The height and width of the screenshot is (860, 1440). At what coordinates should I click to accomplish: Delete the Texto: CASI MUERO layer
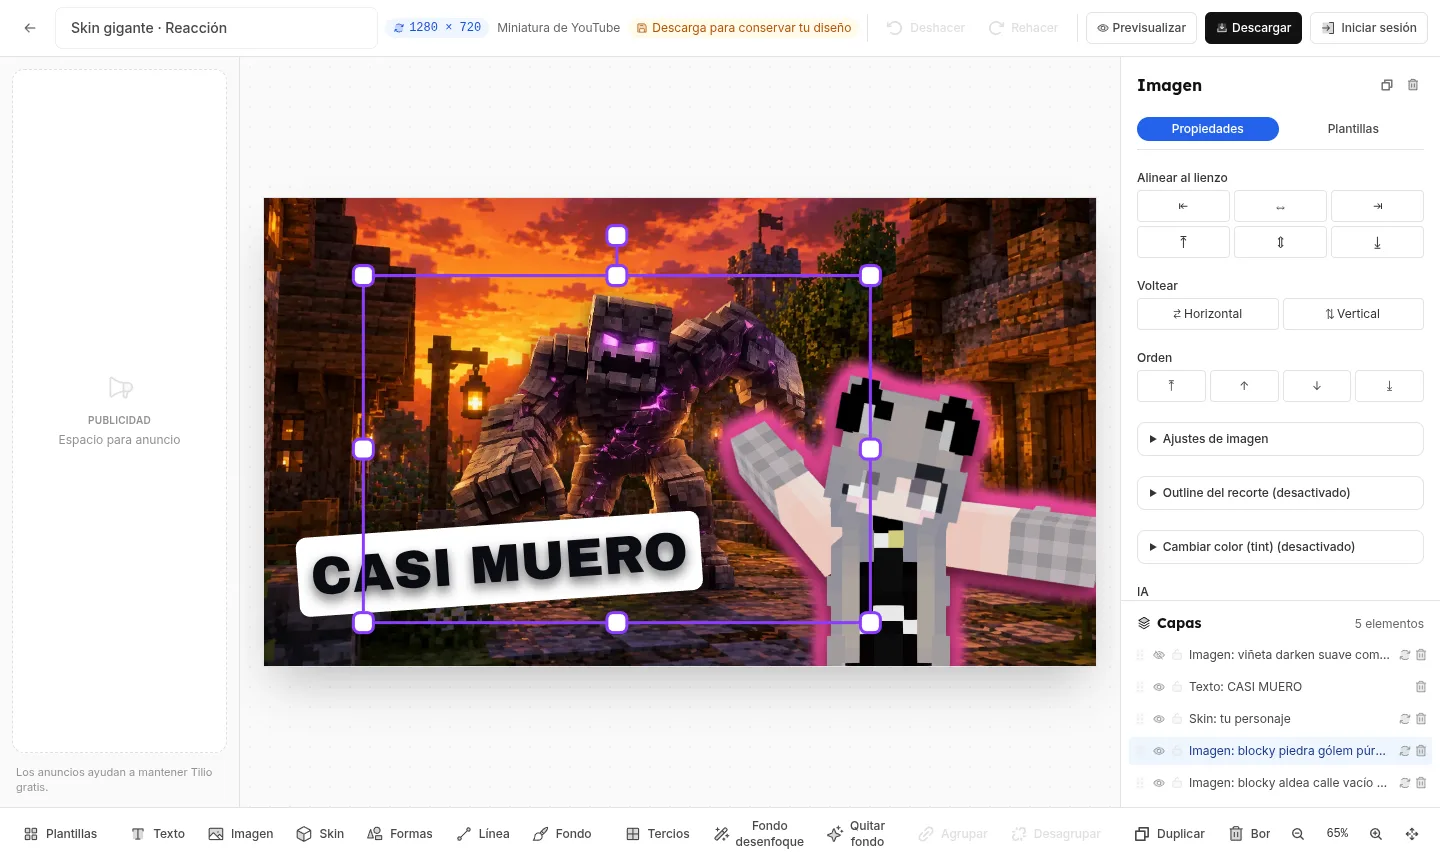1421,687
